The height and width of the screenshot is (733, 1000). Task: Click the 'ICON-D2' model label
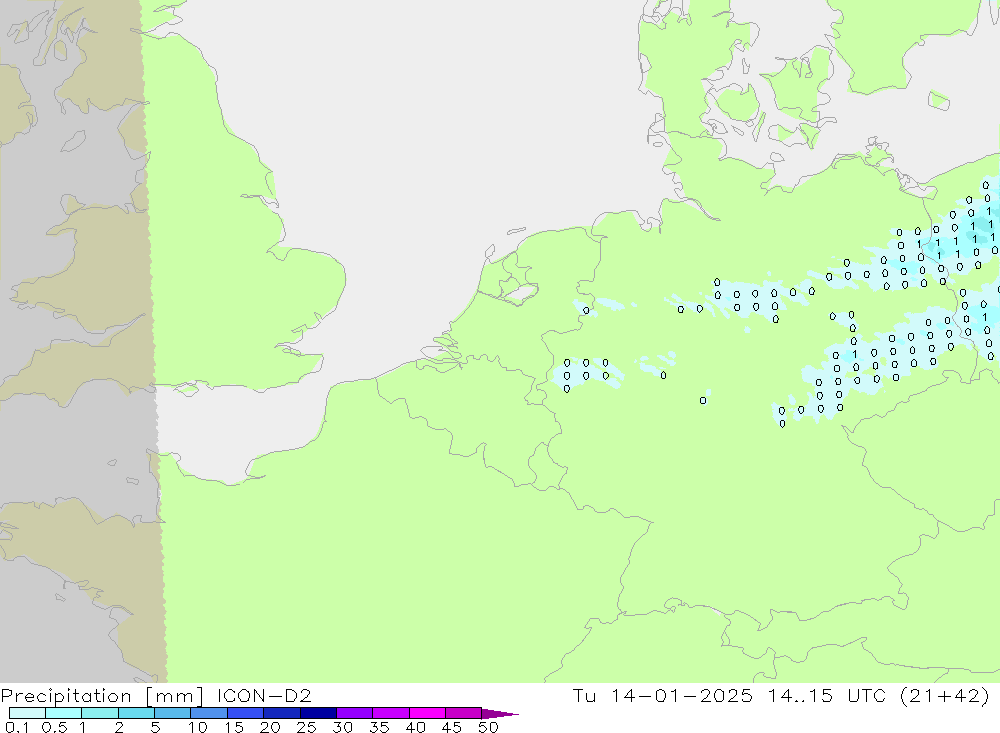pos(264,695)
